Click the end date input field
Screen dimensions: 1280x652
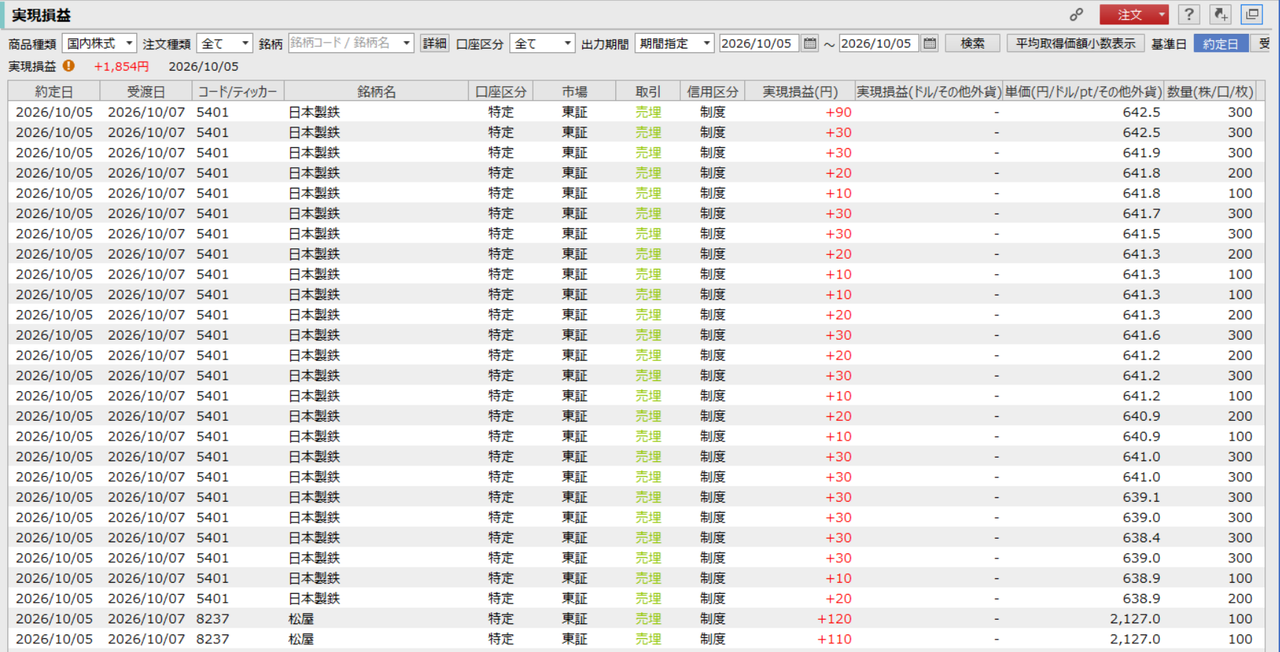tap(879, 43)
